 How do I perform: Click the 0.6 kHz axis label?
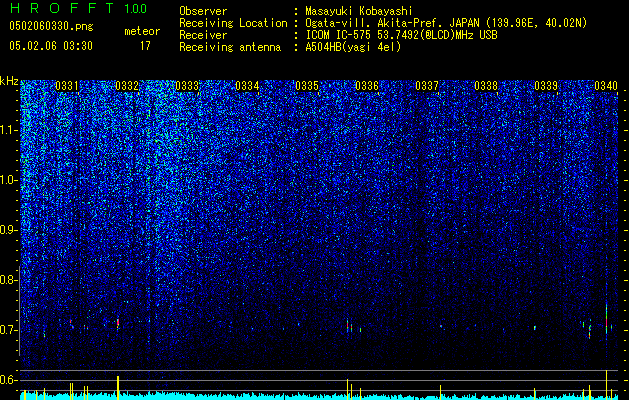coord(9,380)
